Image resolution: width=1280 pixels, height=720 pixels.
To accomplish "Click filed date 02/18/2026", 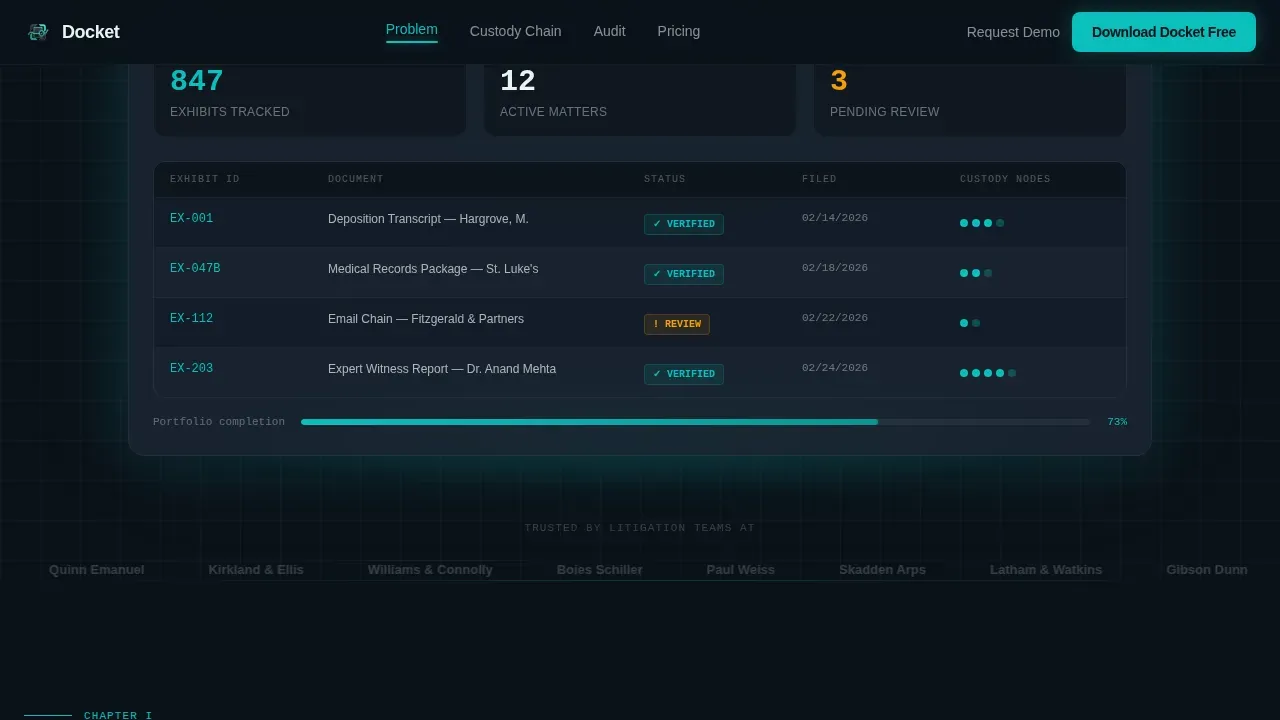I will [x=835, y=268].
